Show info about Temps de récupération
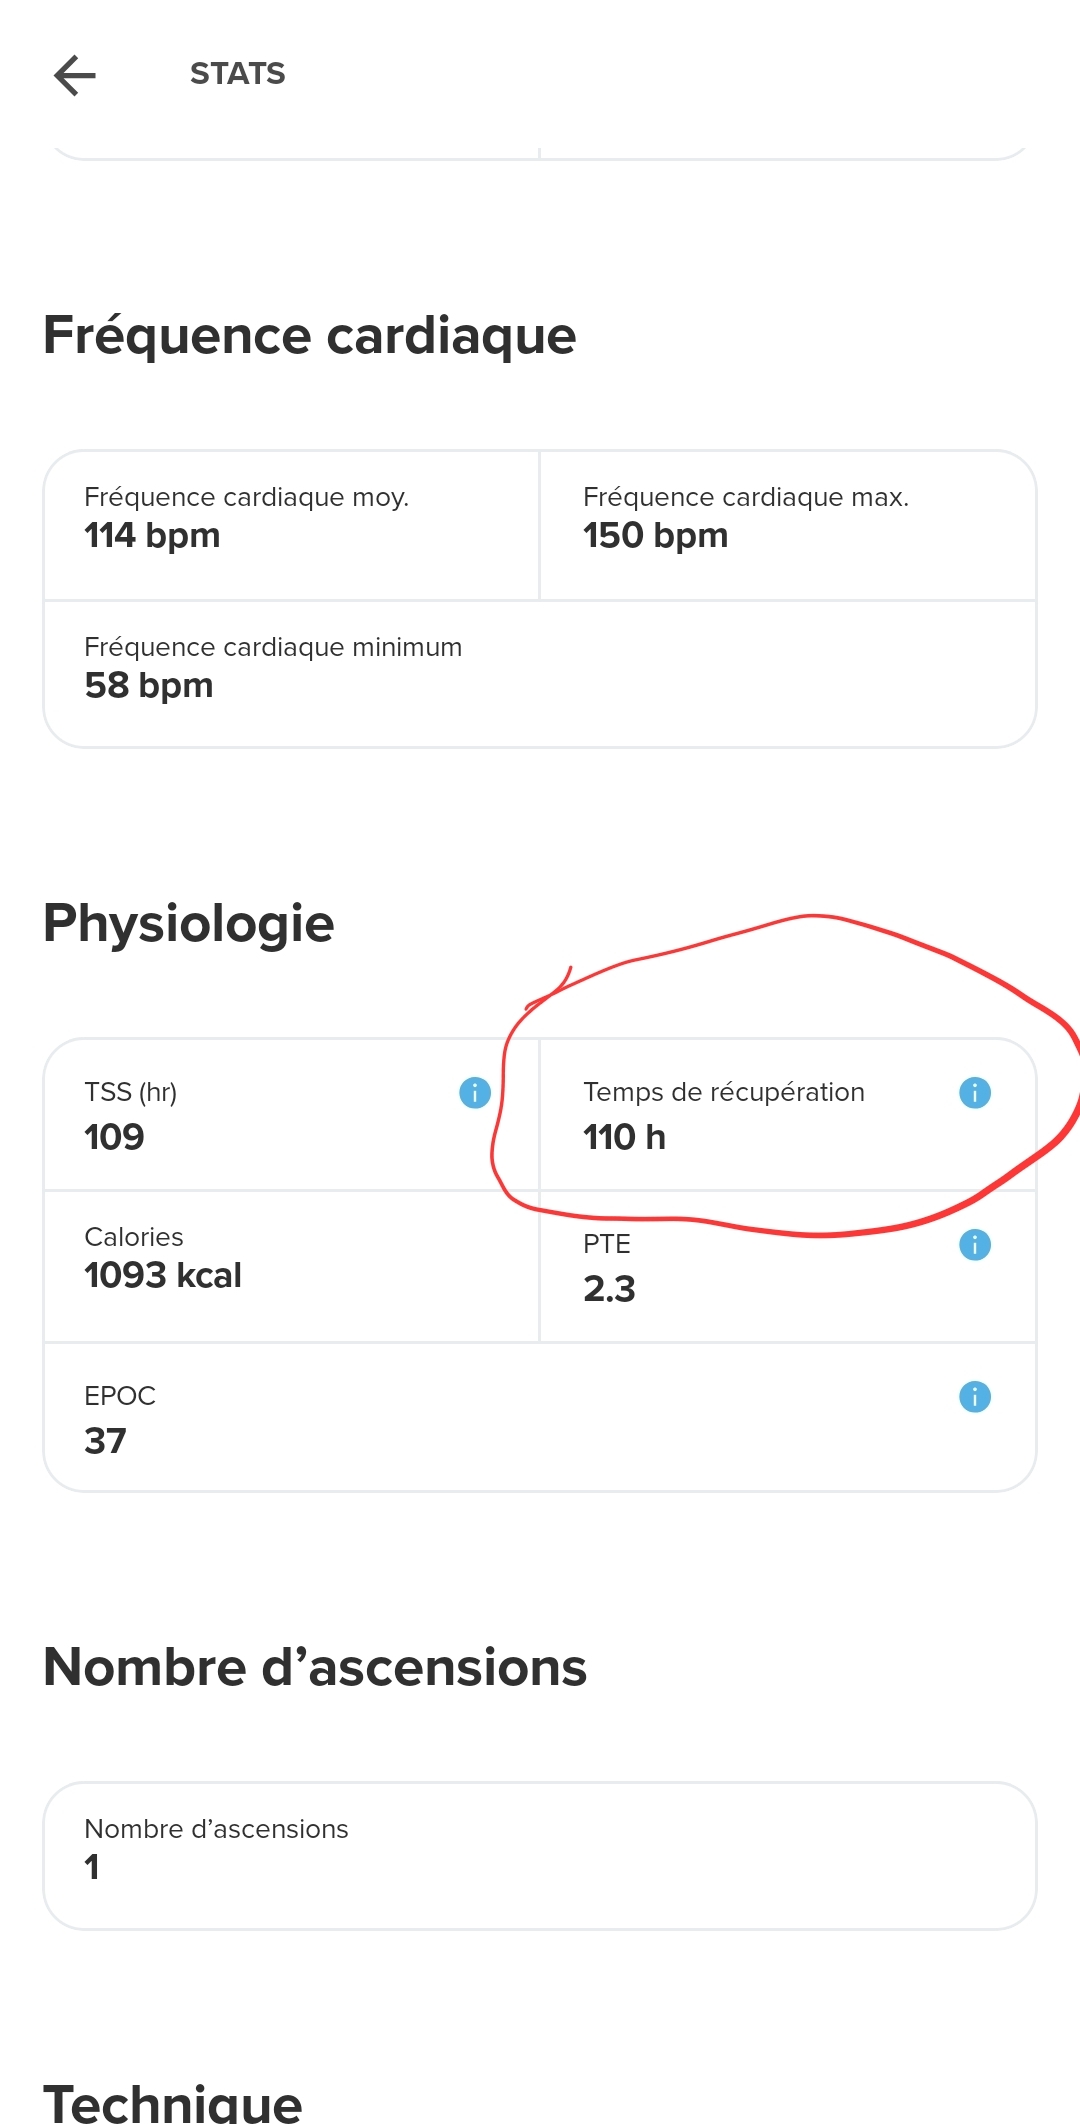The width and height of the screenshot is (1080, 2124). (975, 1093)
